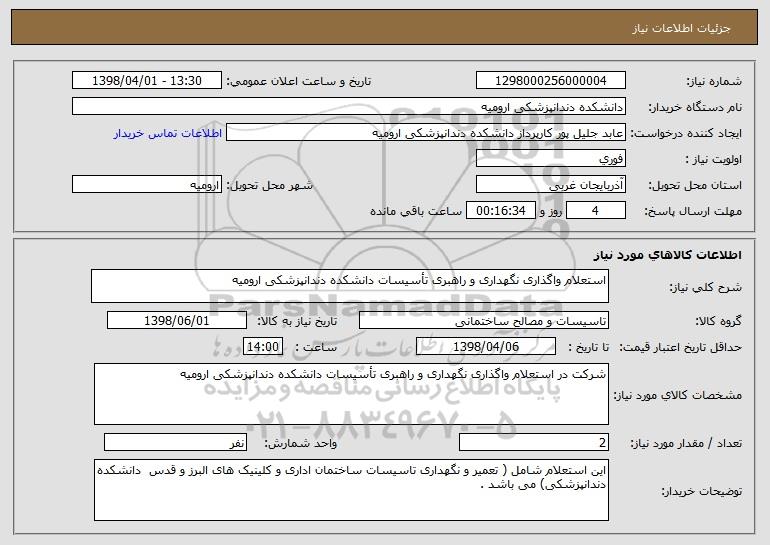Image resolution: width=770 pixels, height=545 pixels.
Task: Click the گروه کالا label
Action: tap(718, 322)
